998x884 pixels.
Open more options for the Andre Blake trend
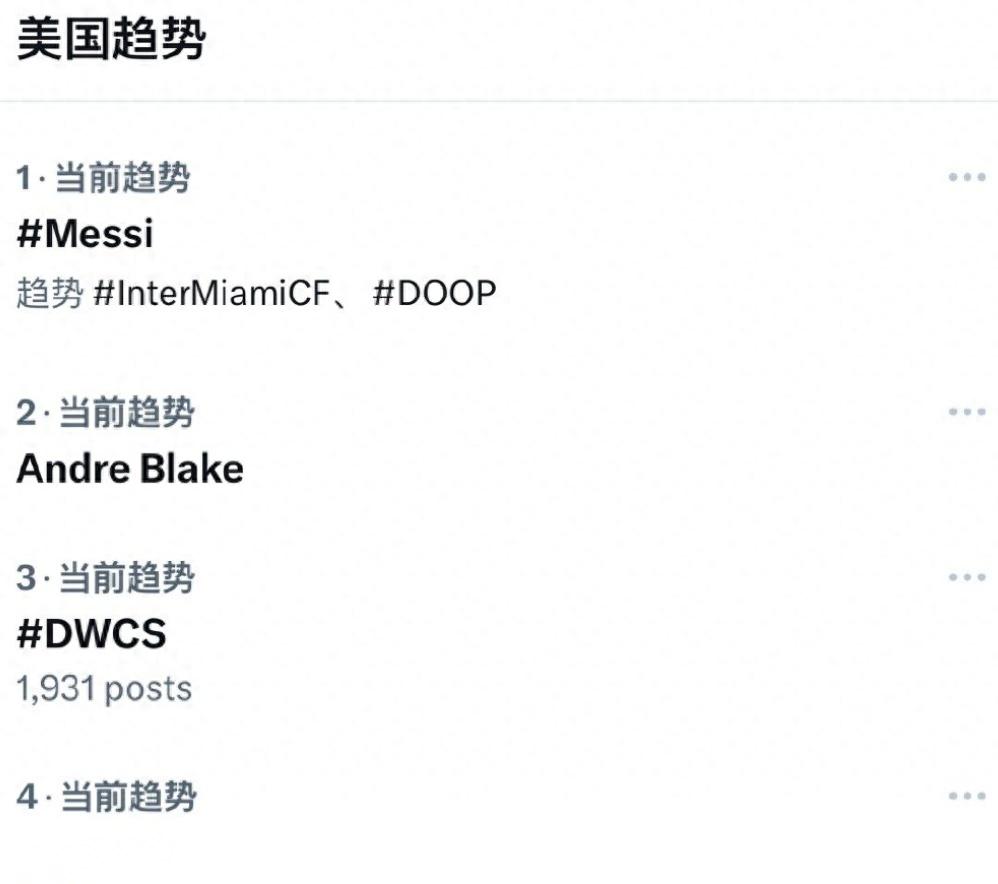click(966, 412)
